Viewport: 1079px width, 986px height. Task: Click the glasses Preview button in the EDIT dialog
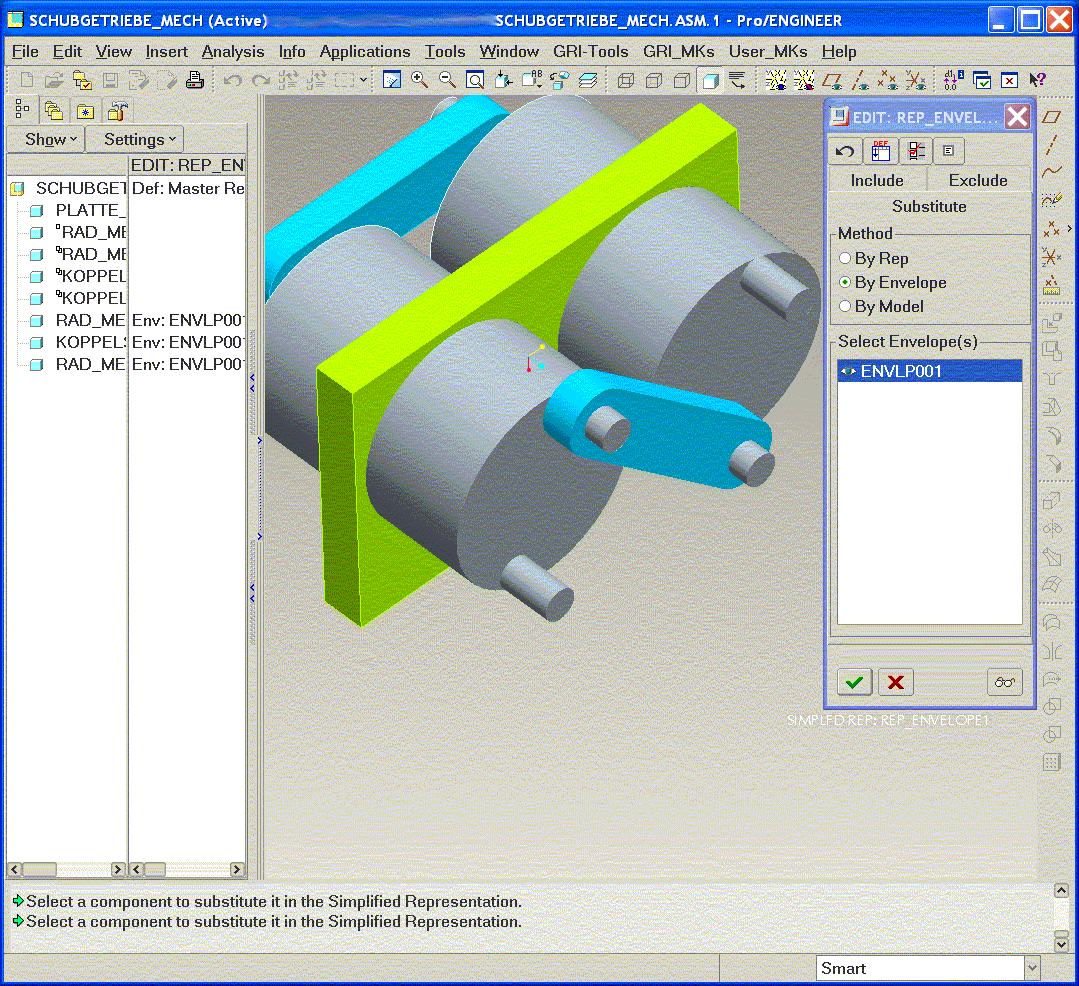(1005, 682)
